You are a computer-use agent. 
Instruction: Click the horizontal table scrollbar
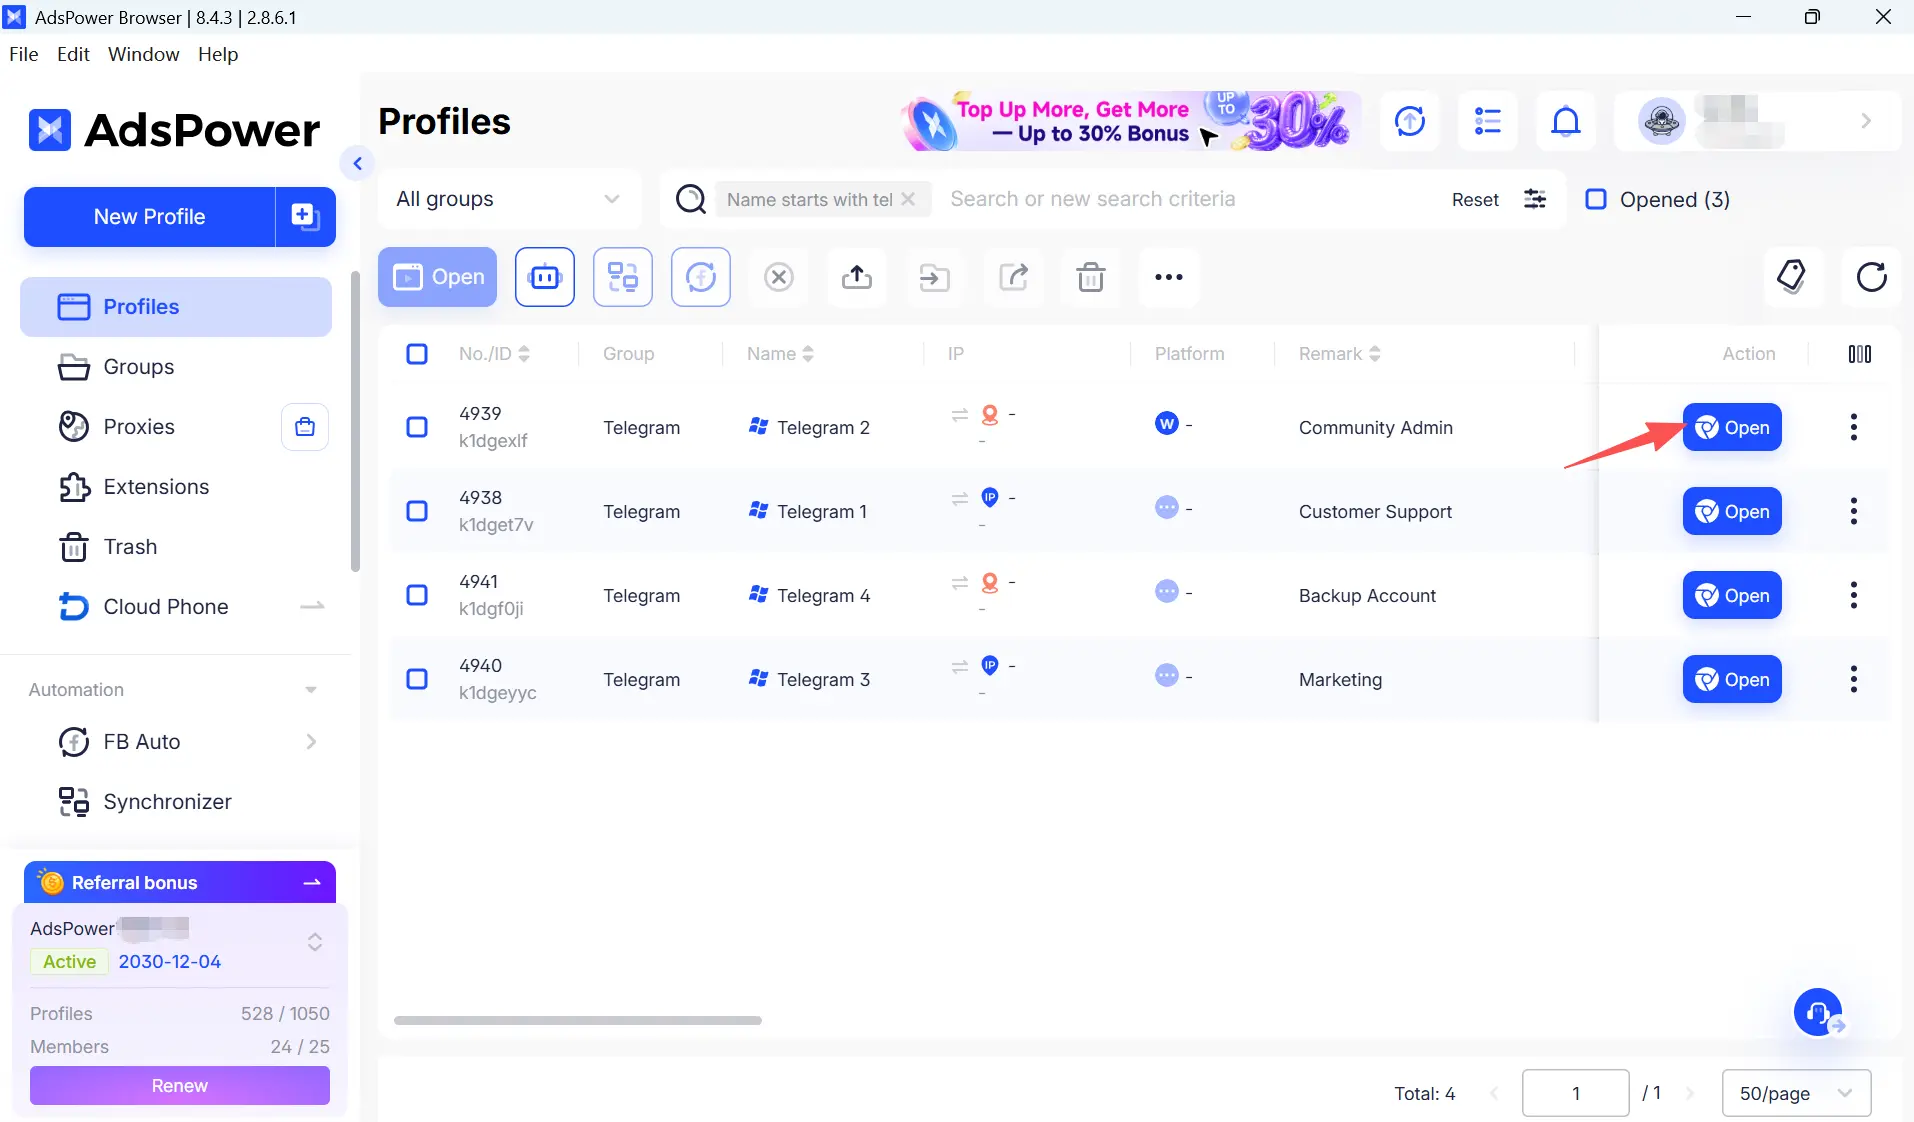(578, 1020)
